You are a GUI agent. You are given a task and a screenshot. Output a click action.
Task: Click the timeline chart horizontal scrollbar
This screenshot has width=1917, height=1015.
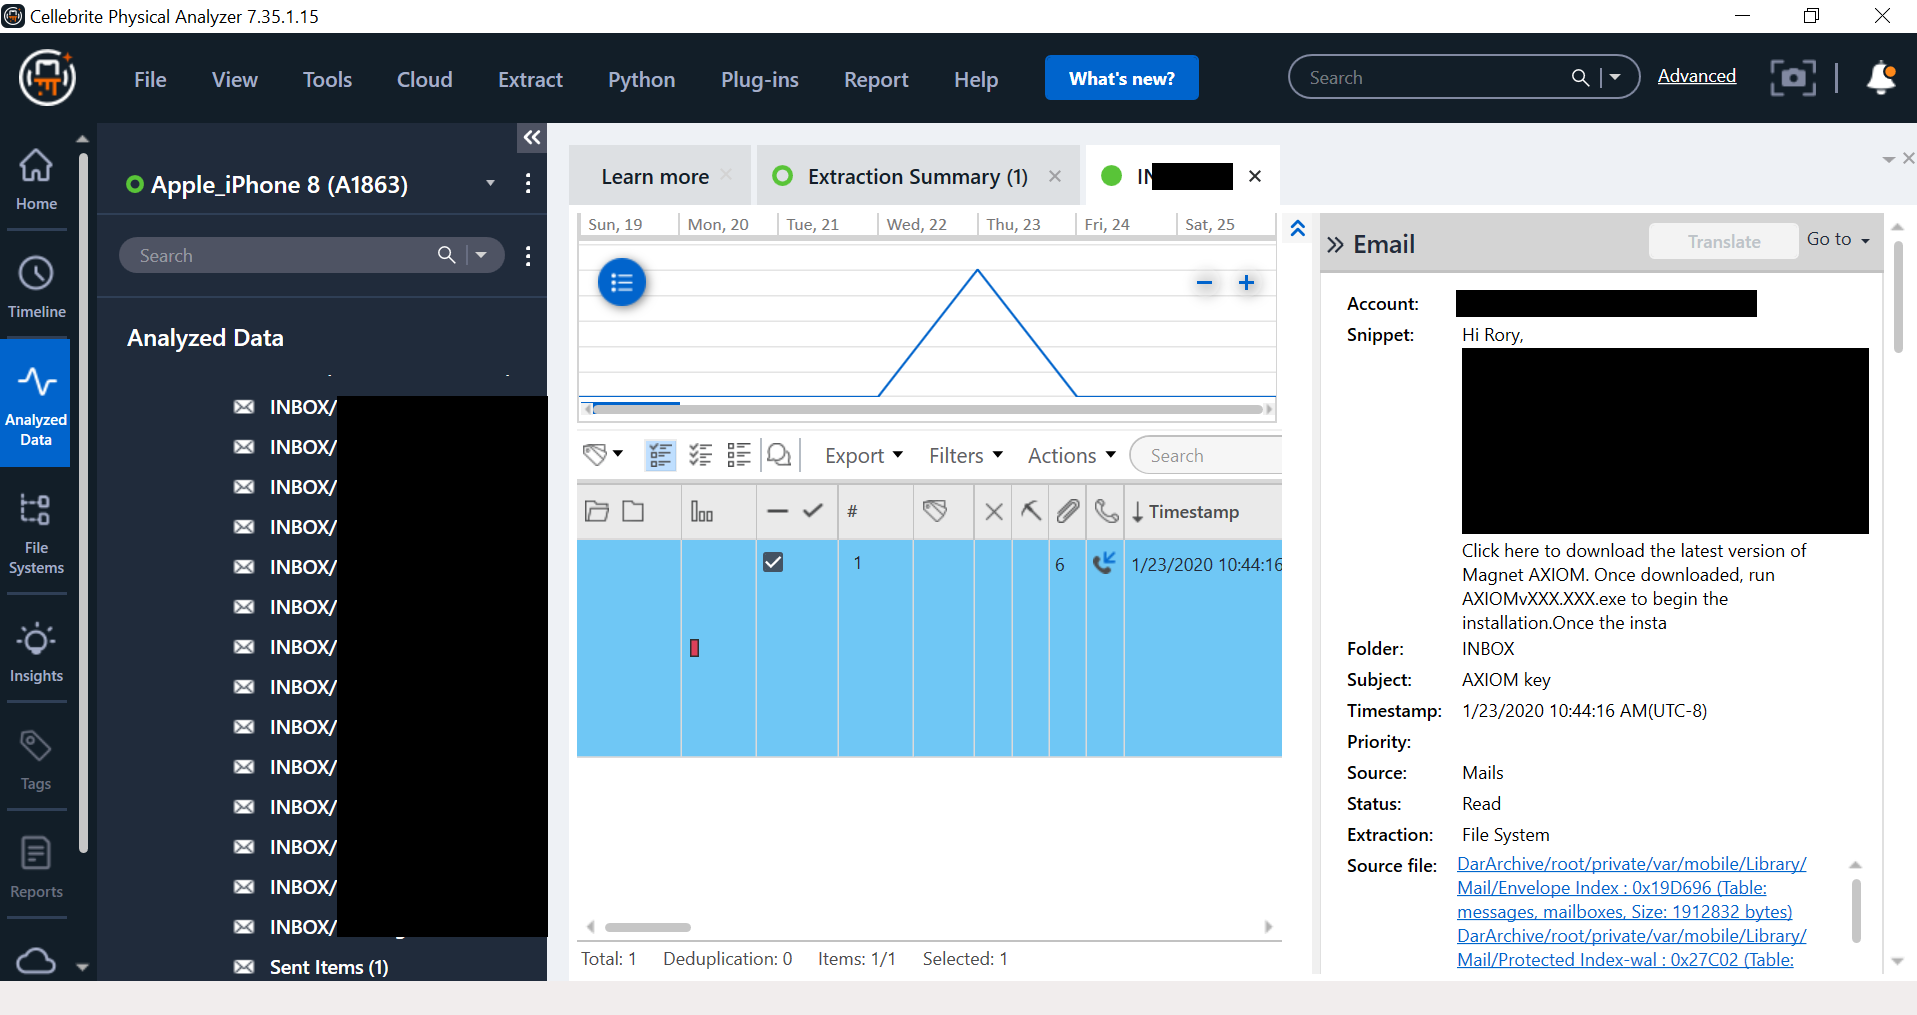(x=926, y=409)
